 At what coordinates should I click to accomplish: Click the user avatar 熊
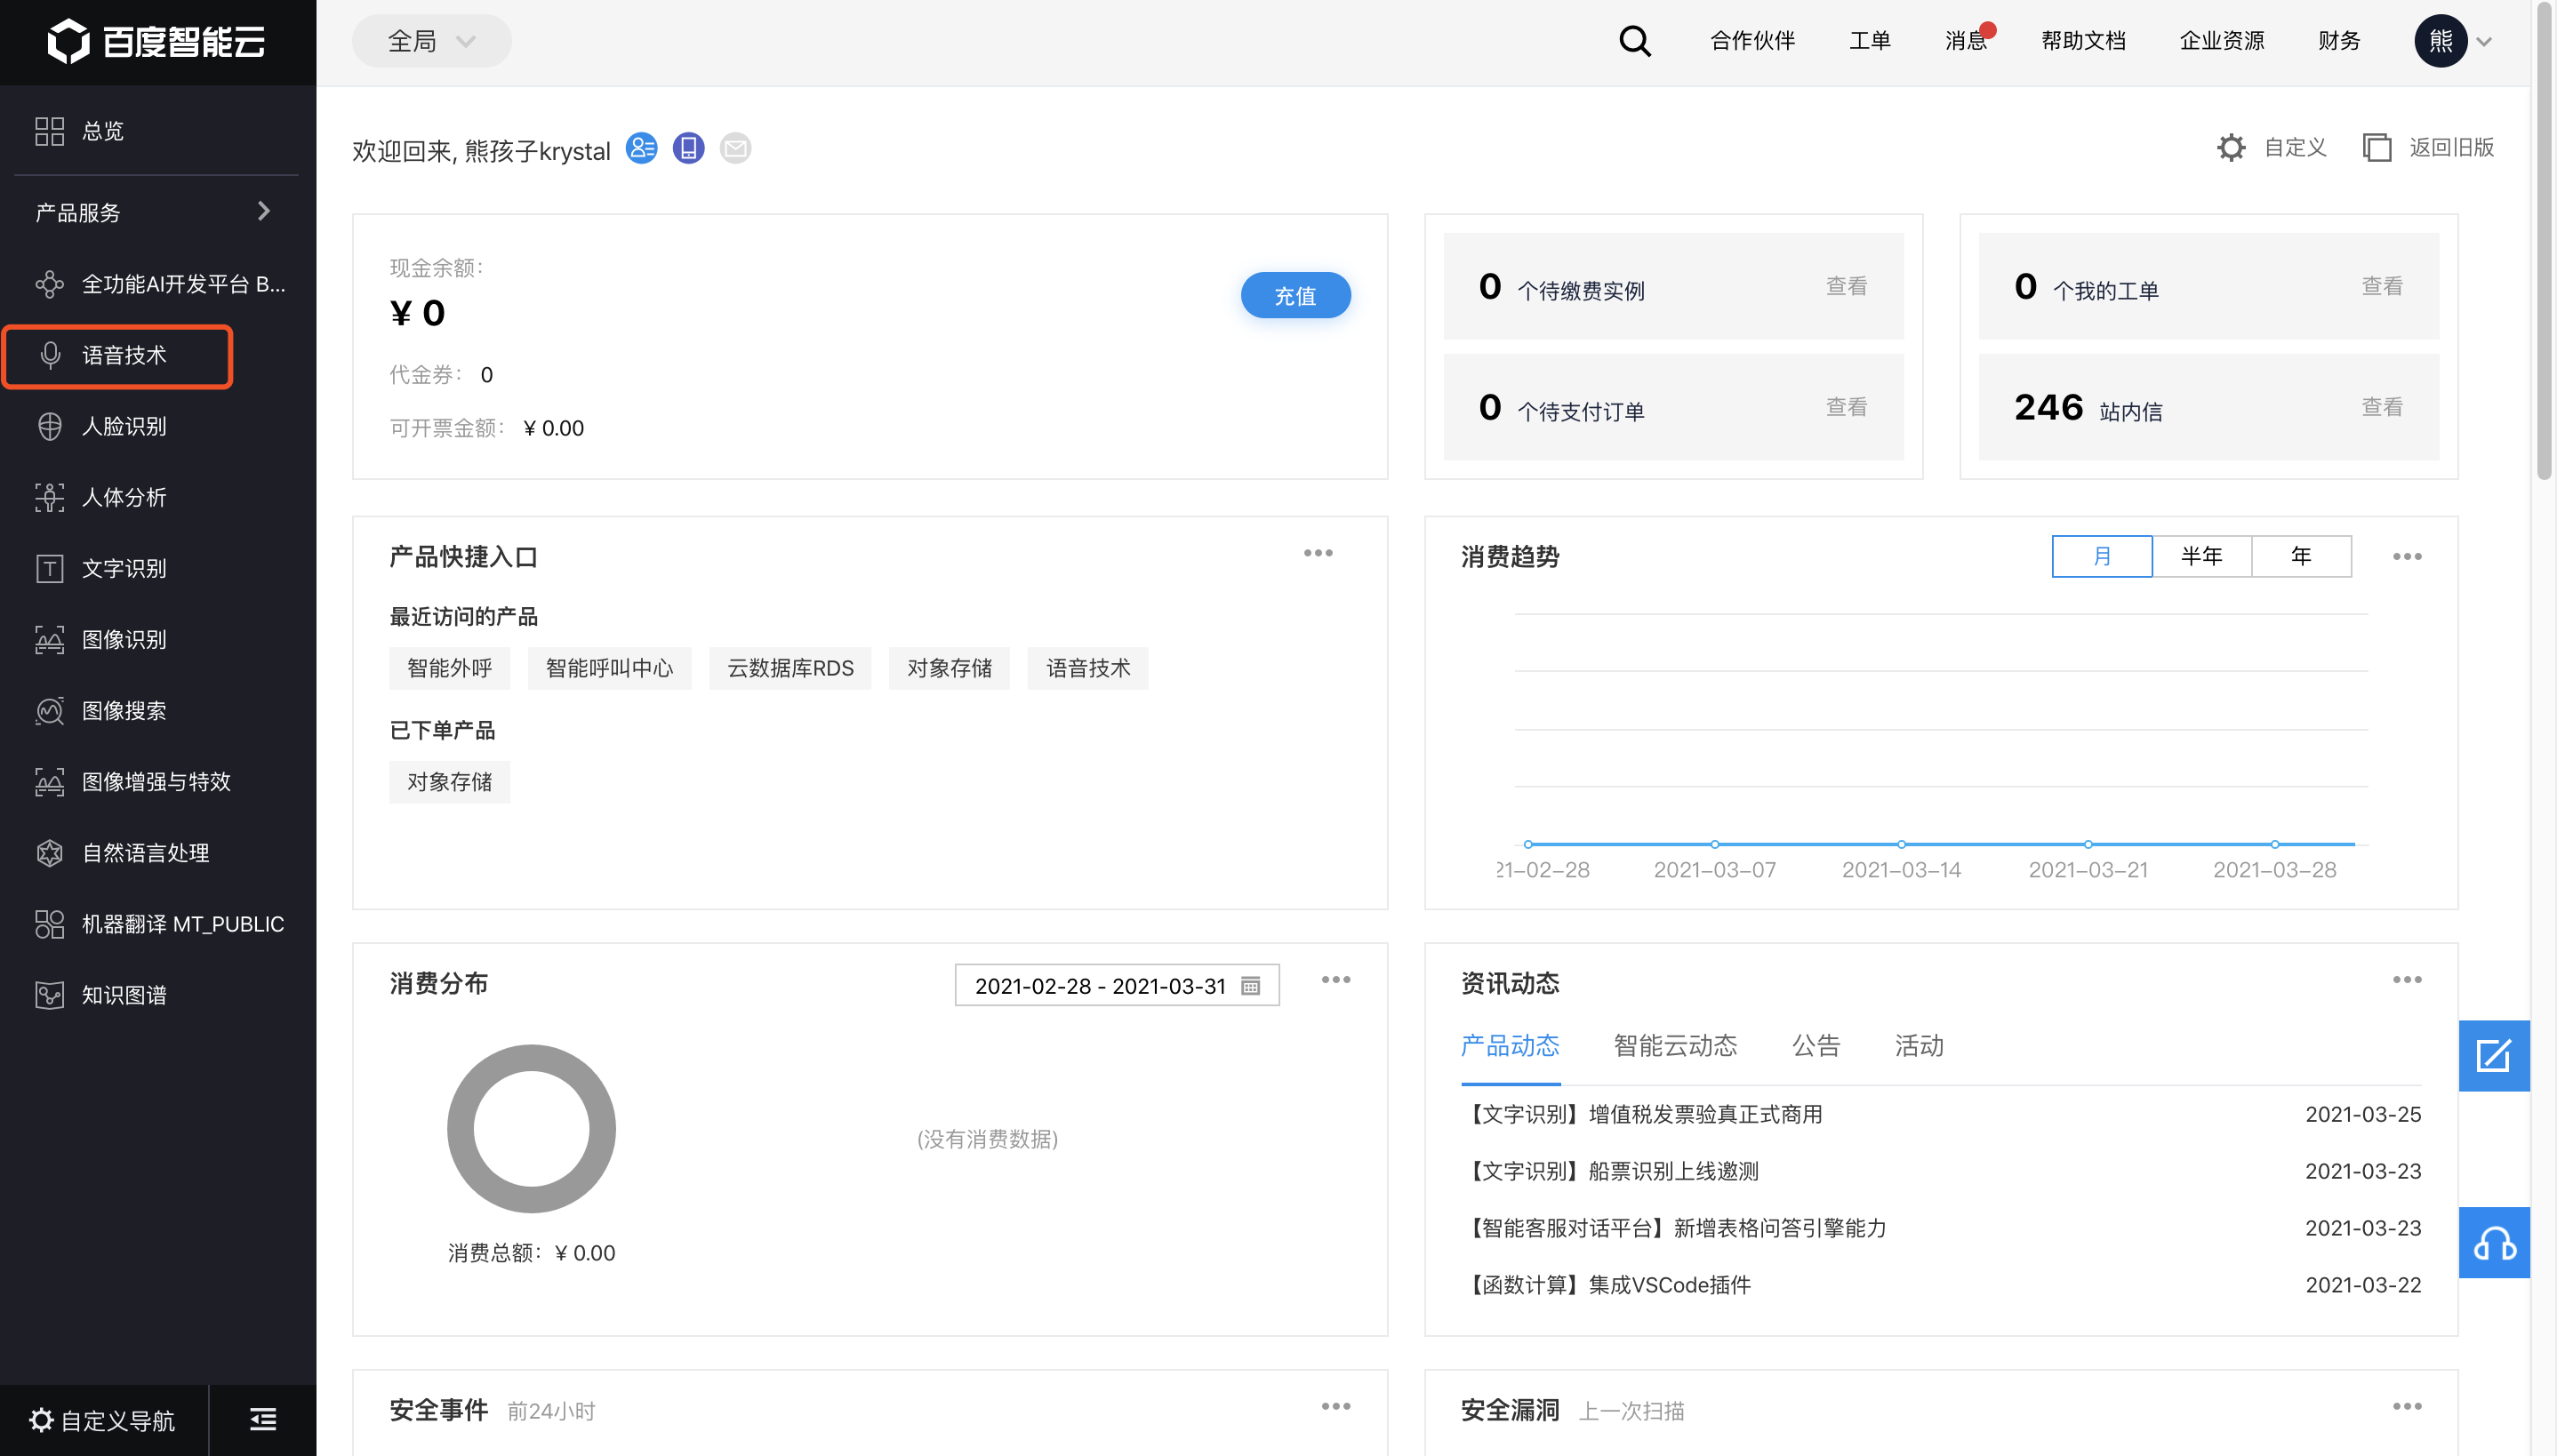point(2440,41)
